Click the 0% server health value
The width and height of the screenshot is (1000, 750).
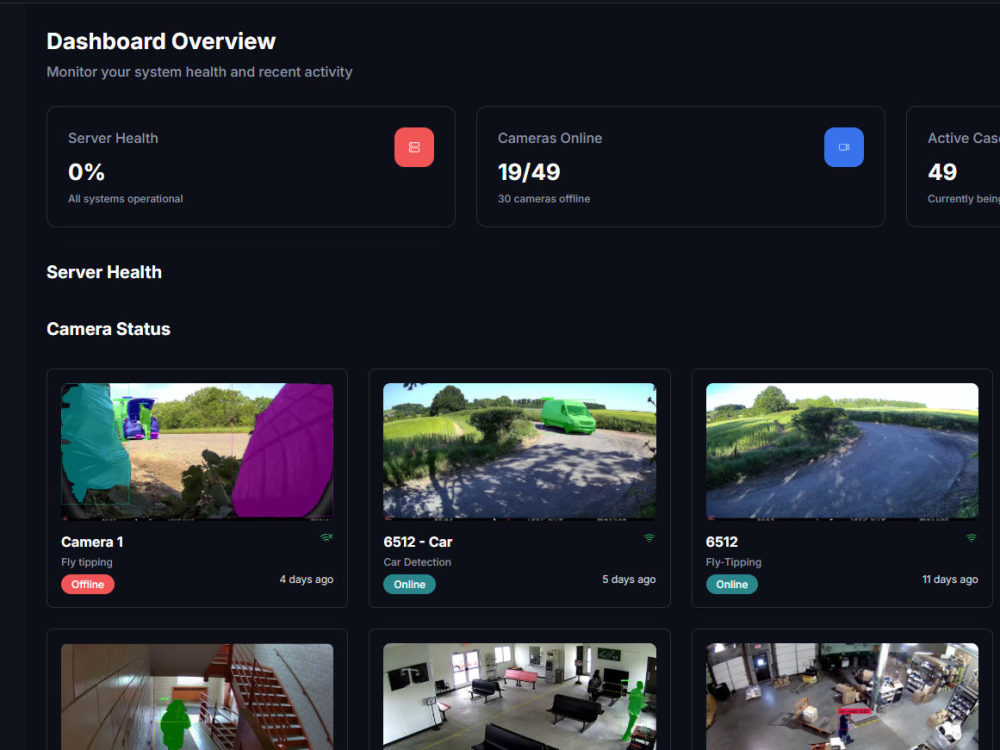click(86, 172)
